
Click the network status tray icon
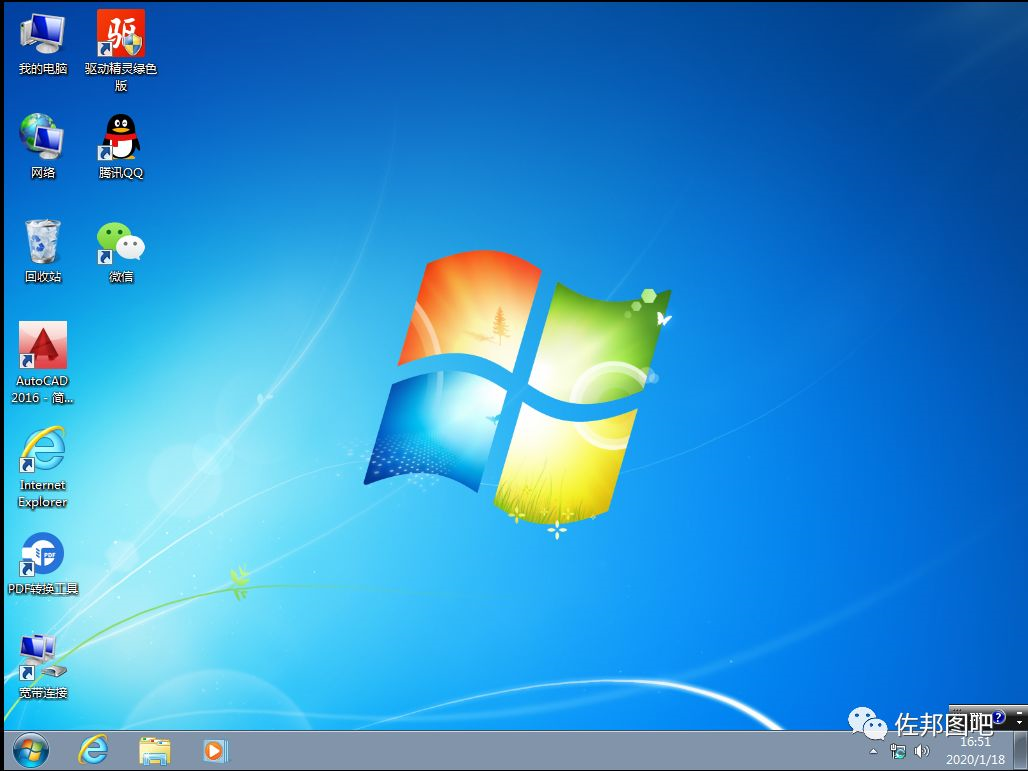897,751
